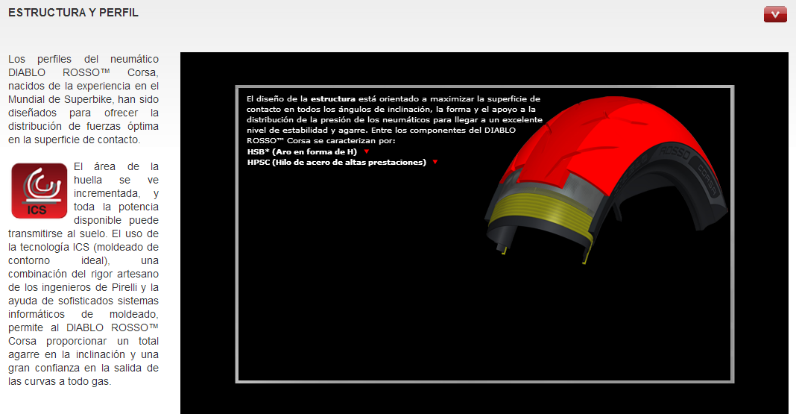The height and width of the screenshot is (414, 796).
Task: Select HPSC (Hilo de acero) label
Action: tap(336, 162)
